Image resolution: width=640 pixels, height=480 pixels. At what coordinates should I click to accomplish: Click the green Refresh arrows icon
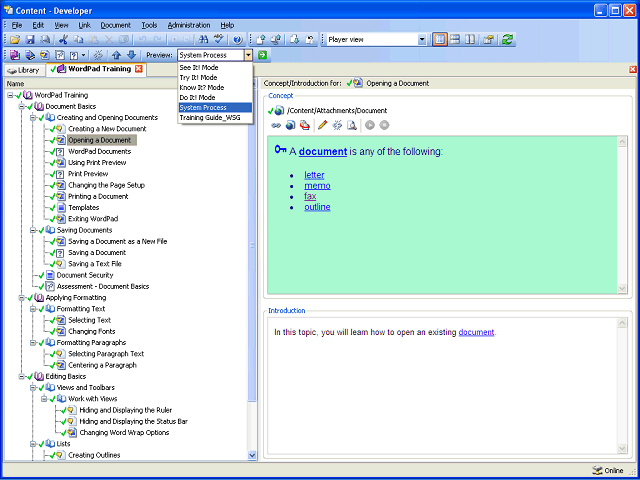tap(507, 40)
